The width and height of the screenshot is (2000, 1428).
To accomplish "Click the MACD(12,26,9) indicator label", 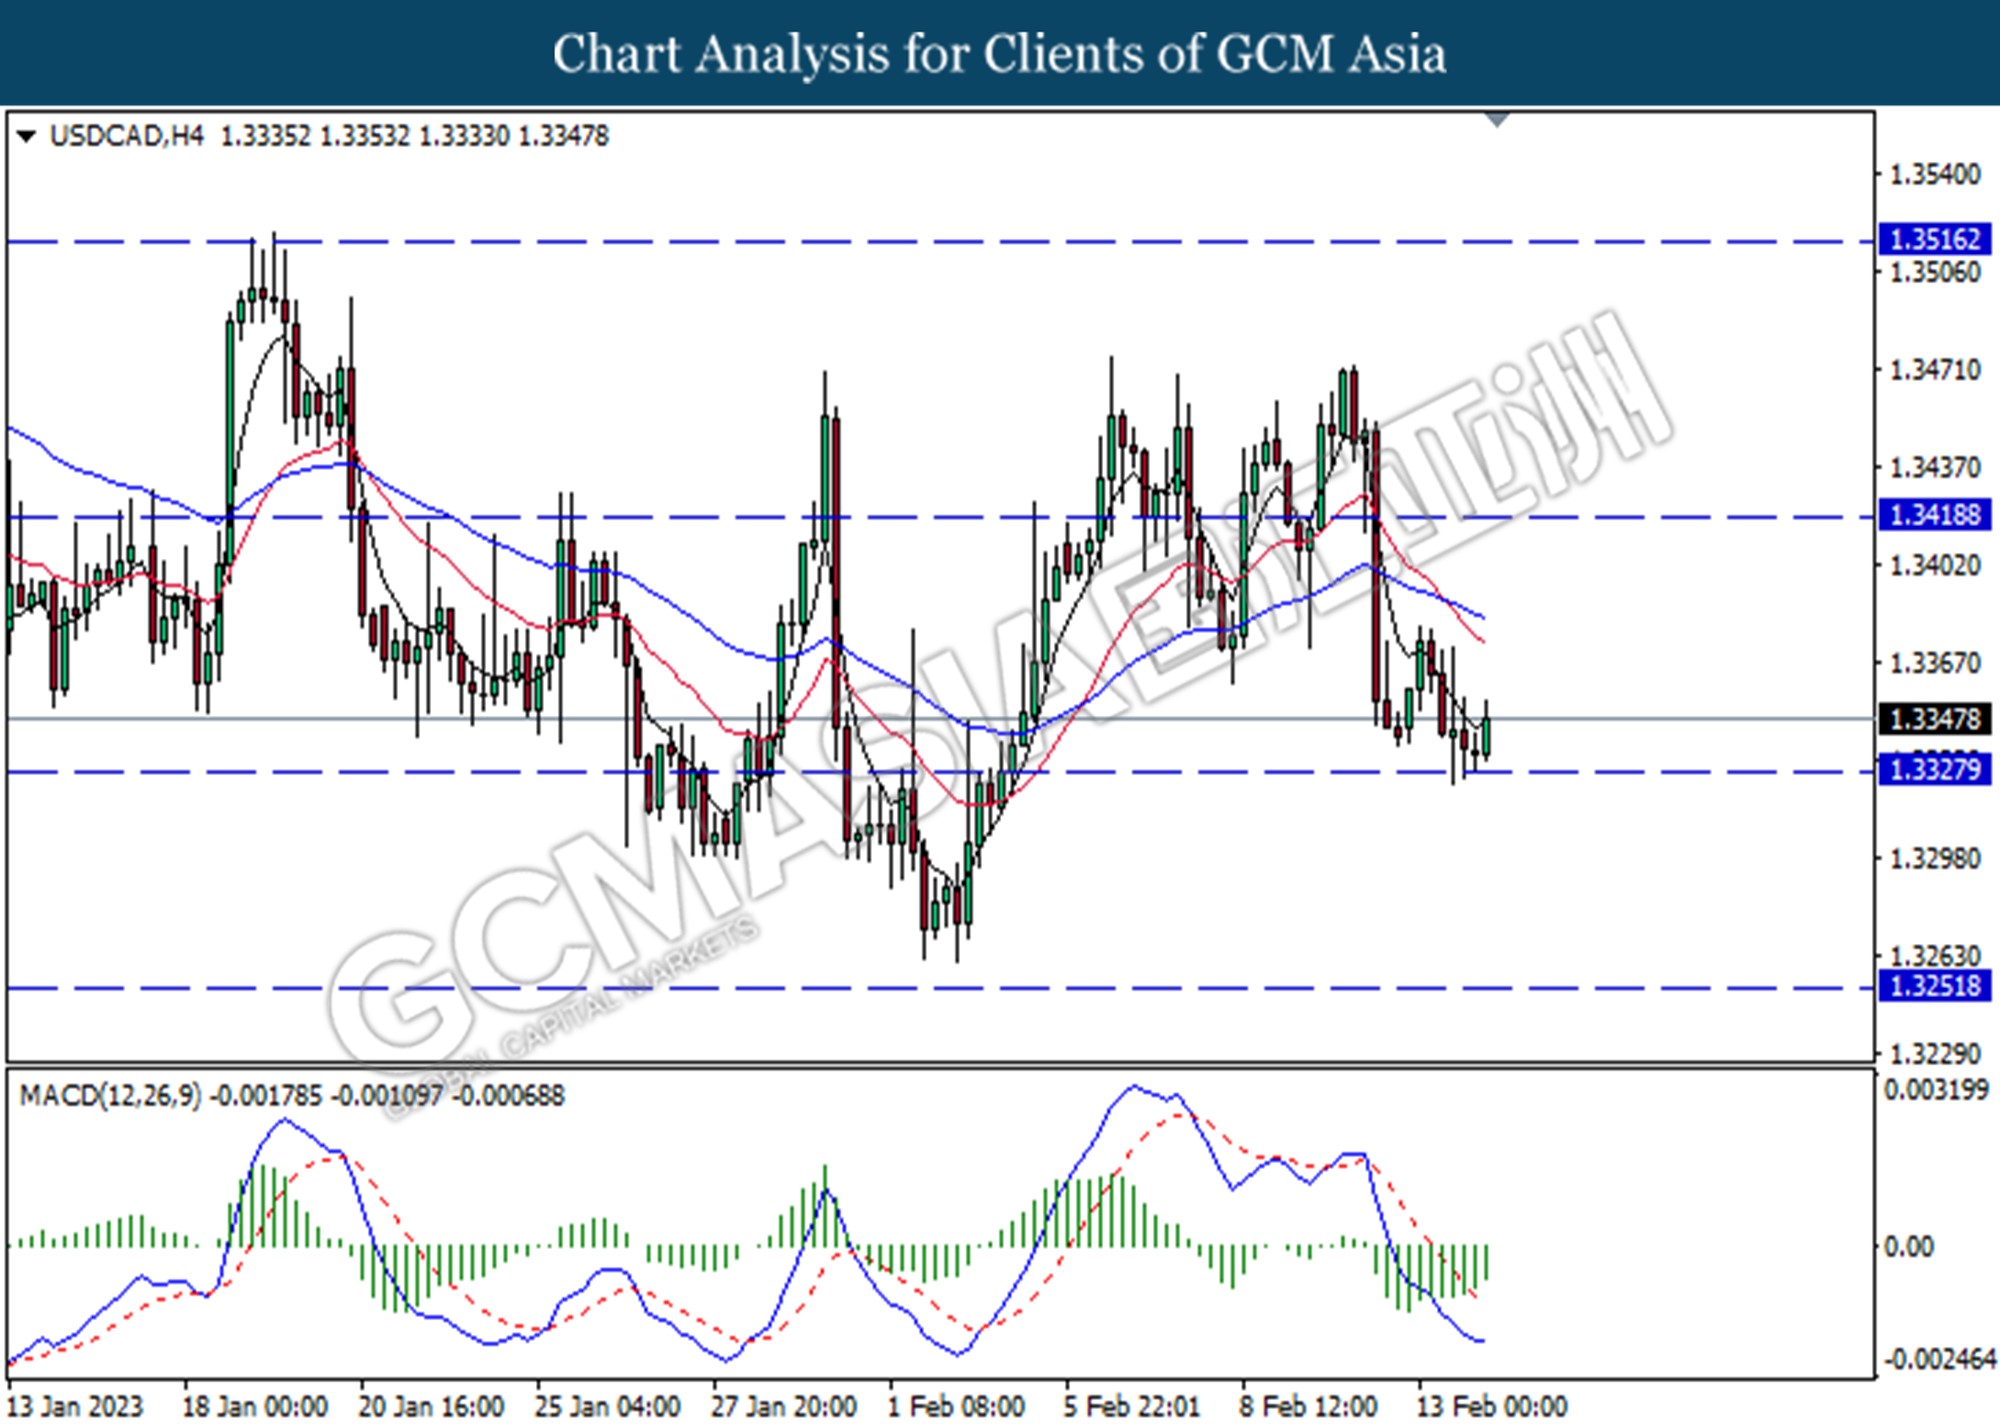I will click(x=111, y=1096).
